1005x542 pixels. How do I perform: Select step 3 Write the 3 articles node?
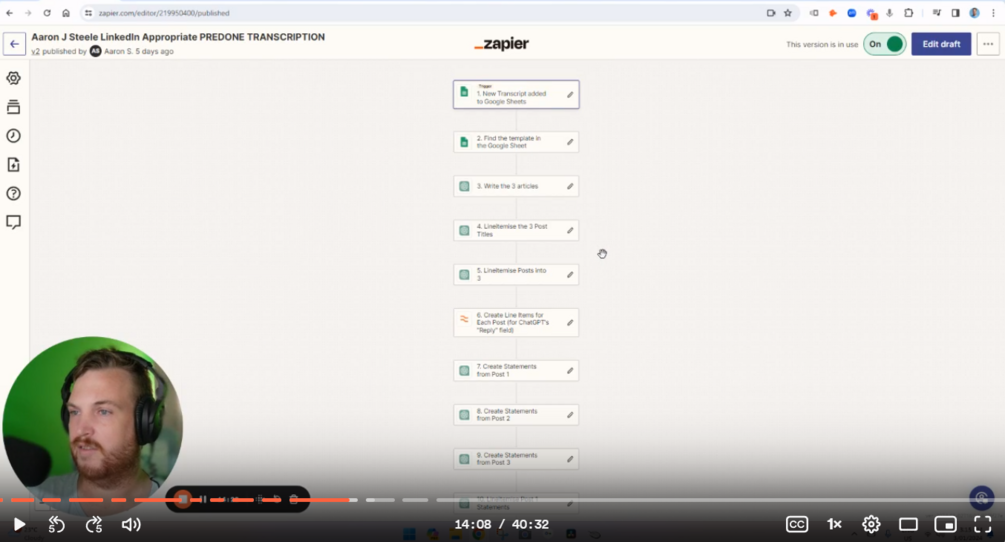click(516, 186)
